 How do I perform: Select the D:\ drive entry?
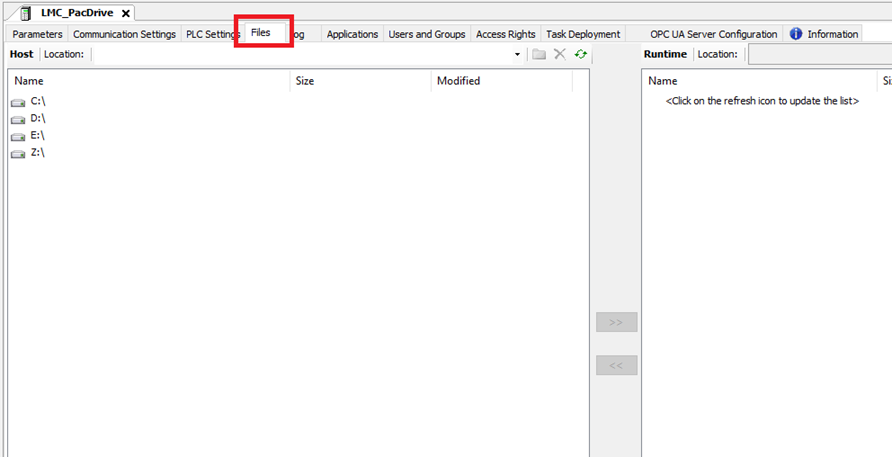(37, 118)
